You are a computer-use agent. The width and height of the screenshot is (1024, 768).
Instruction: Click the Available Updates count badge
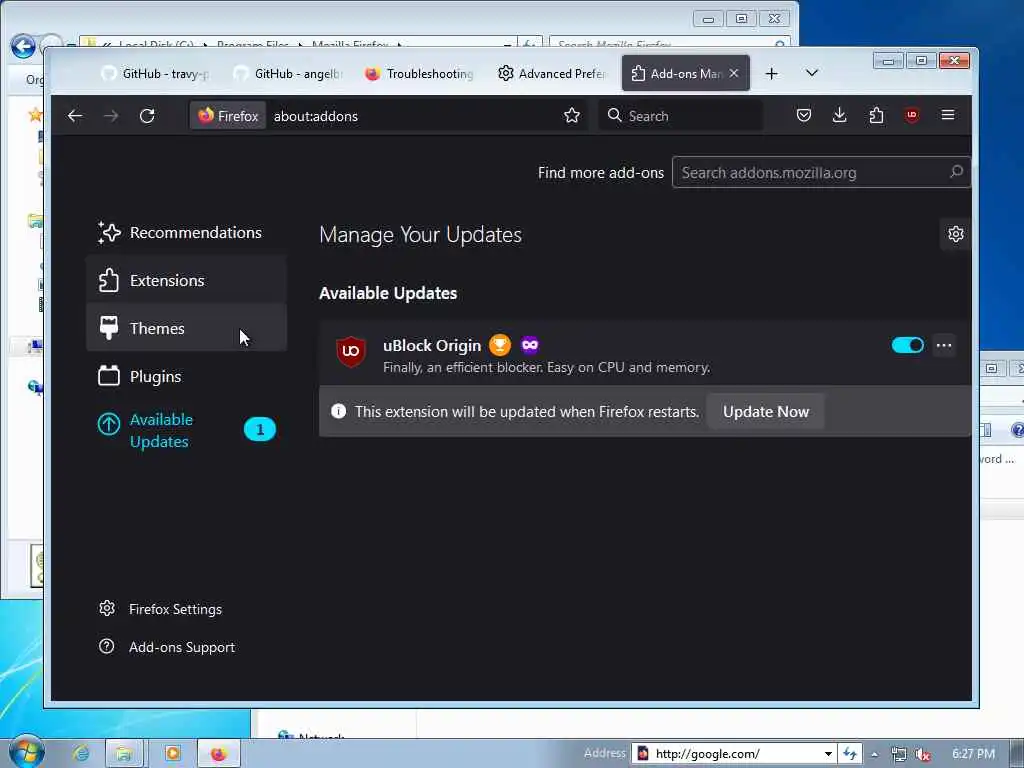pyautogui.click(x=260, y=429)
